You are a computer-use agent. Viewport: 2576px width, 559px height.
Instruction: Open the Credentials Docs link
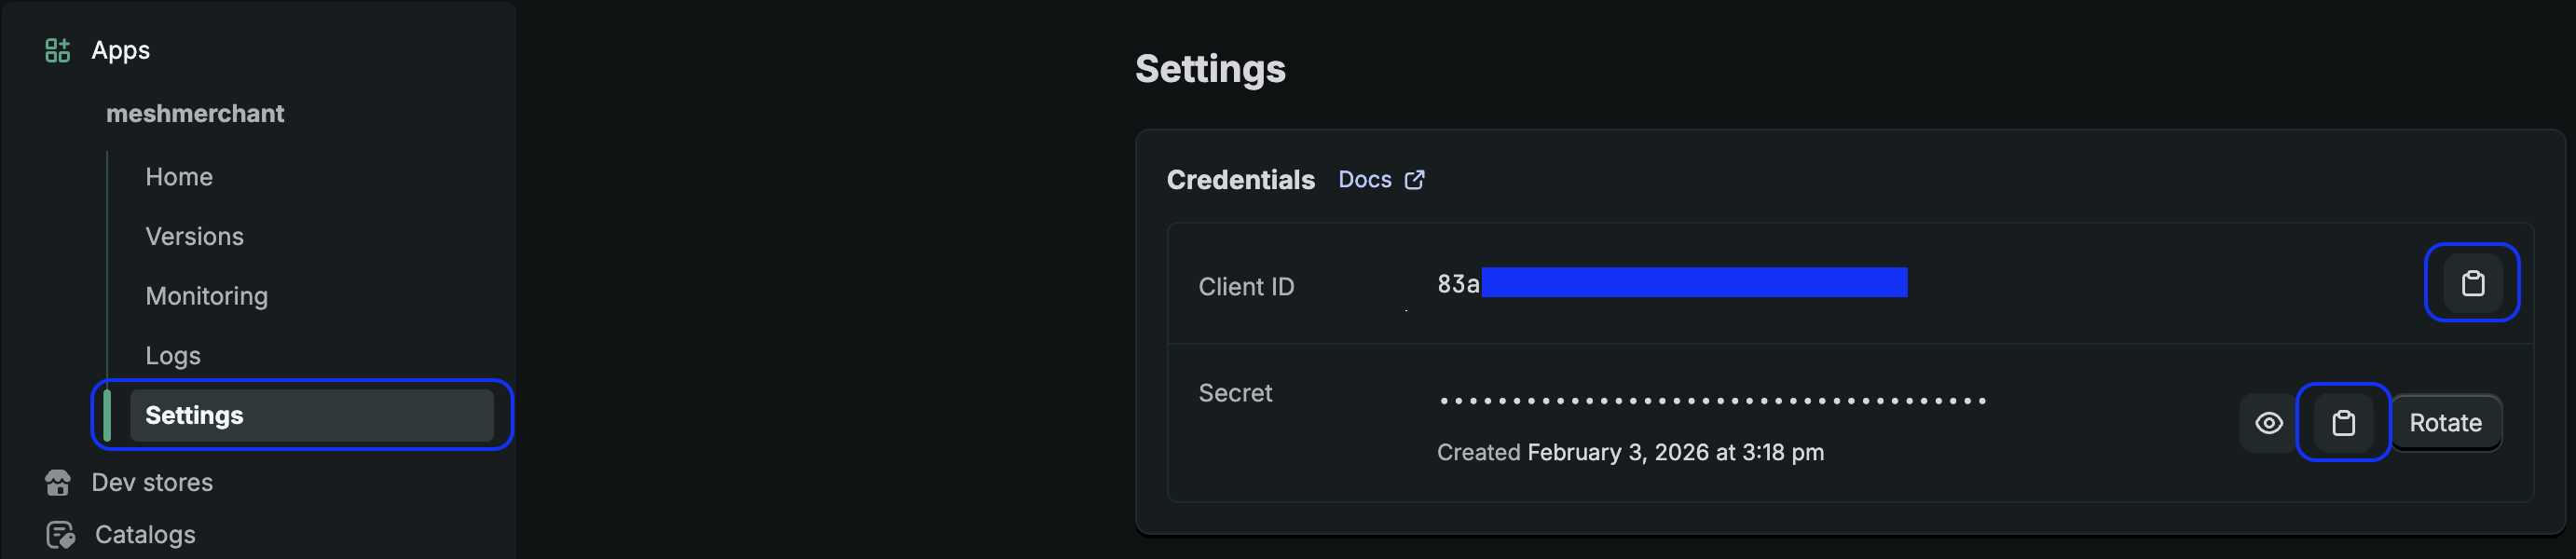pos(1364,179)
